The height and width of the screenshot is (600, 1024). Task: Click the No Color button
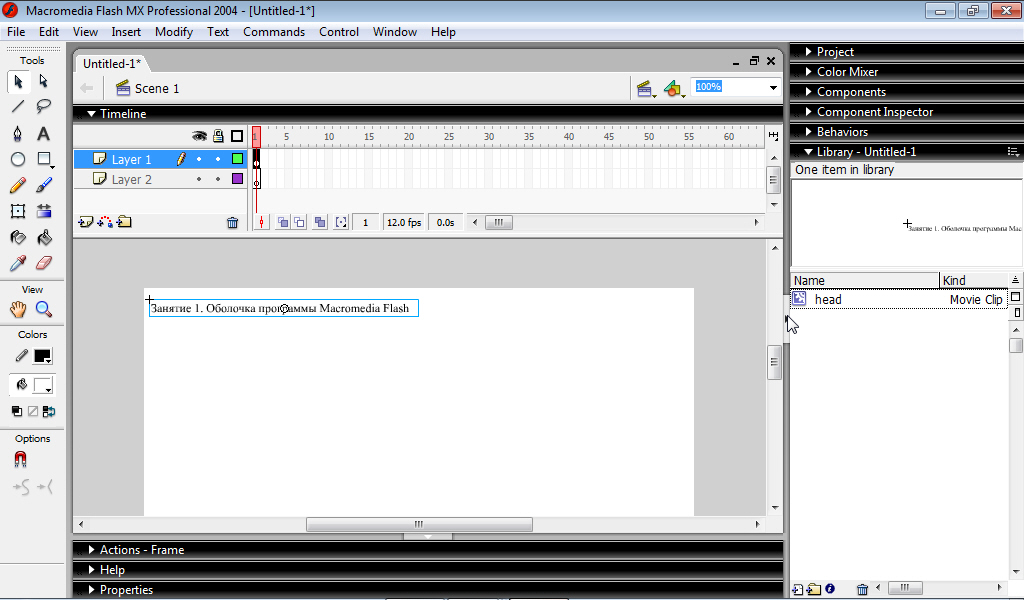click(33, 411)
